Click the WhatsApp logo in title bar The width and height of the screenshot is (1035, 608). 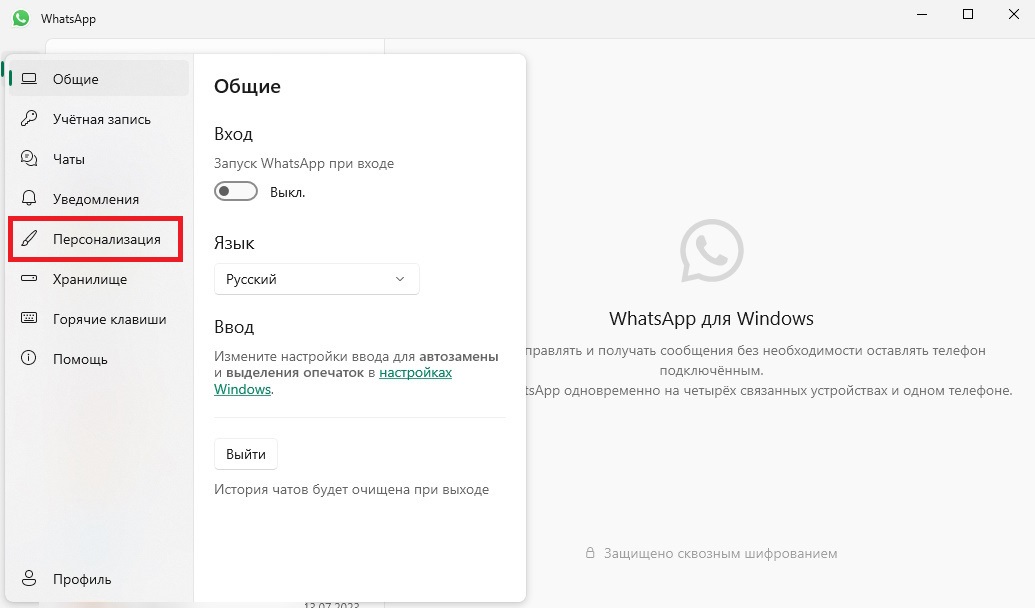pos(21,18)
